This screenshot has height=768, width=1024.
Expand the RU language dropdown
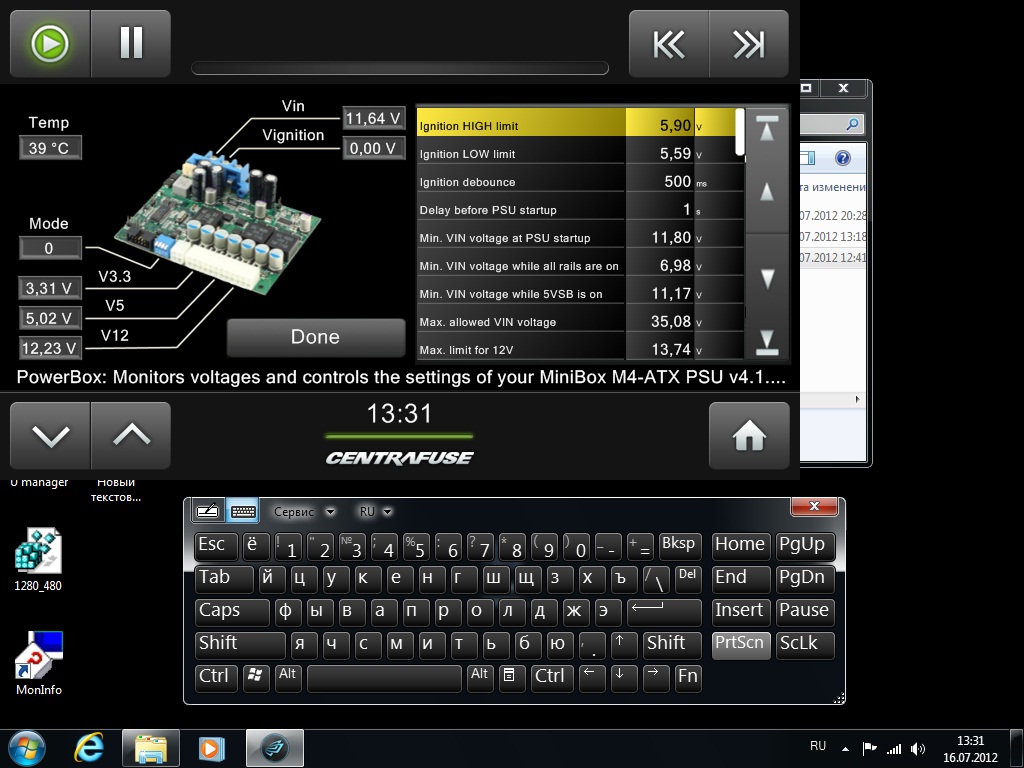tap(375, 512)
